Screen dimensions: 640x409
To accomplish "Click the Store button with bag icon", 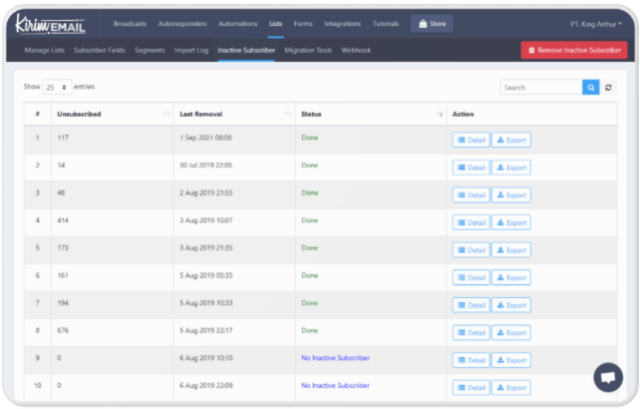I will 433,23.
